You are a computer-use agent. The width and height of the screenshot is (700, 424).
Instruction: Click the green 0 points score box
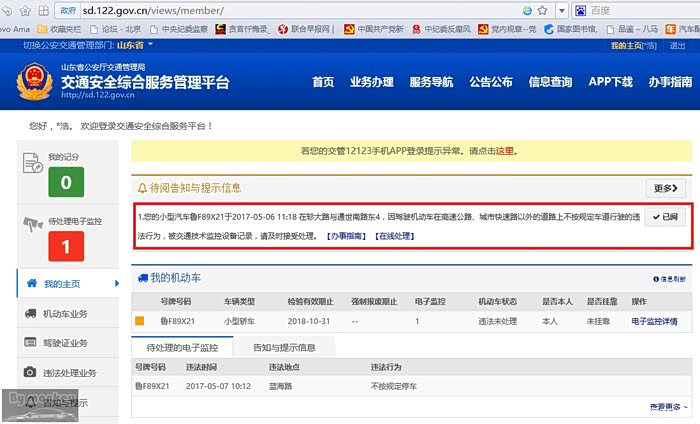66,182
